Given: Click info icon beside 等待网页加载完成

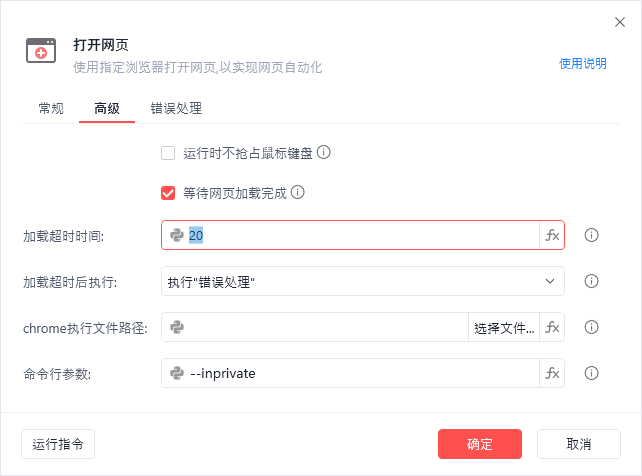Looking at the screenshot, I should [298, 192].
